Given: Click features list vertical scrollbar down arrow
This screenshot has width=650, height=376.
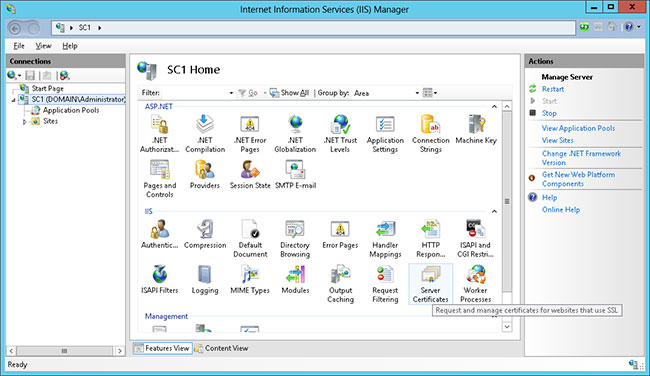Looking at the screenshot, I should (x=507, y=327).
